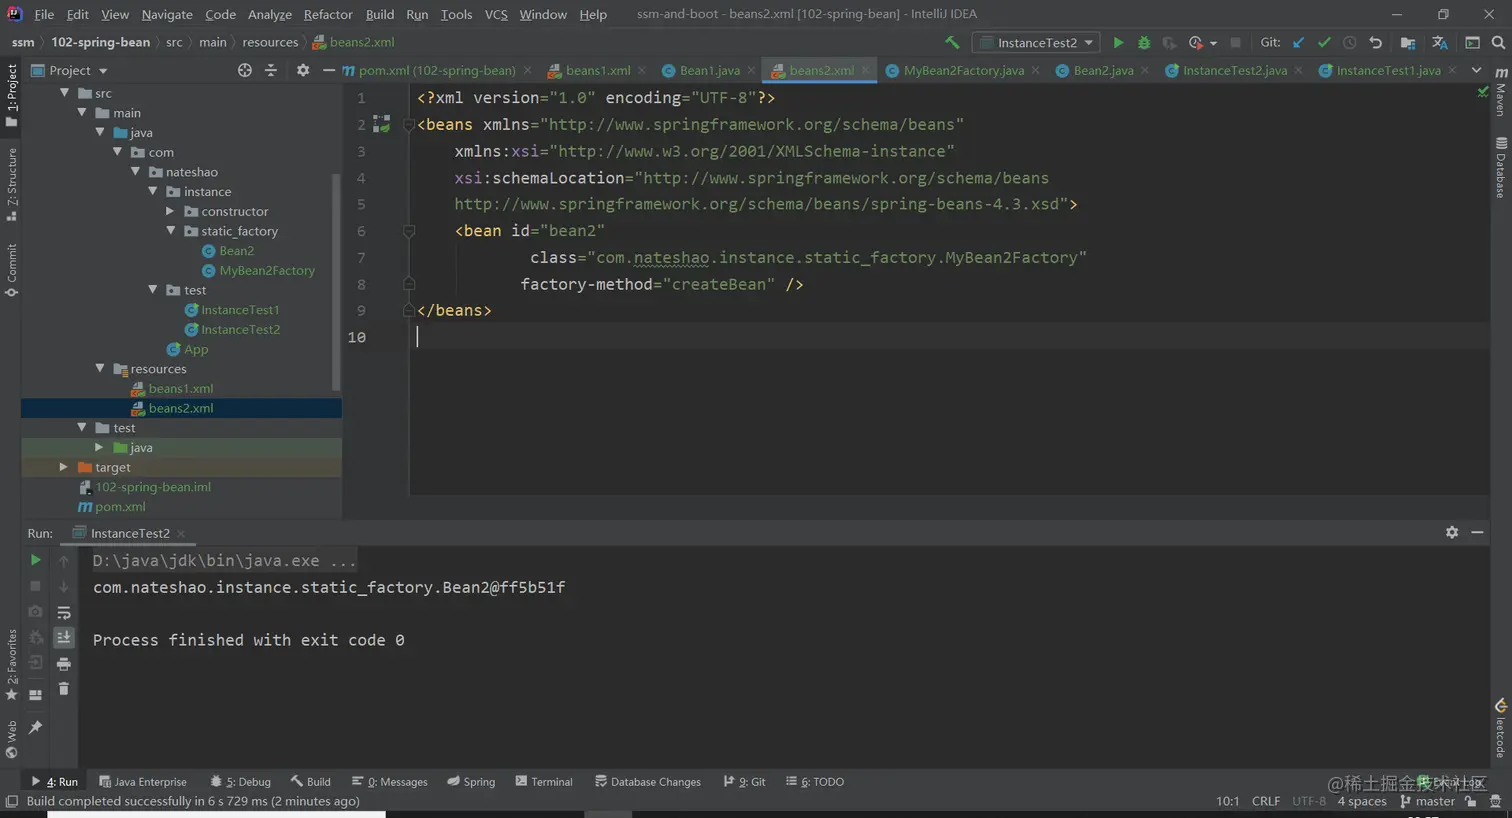Viewport: 1512px width, 818px height.
Task: Pin the Run tab with the pin icon
Action: [x=36, y=727]
